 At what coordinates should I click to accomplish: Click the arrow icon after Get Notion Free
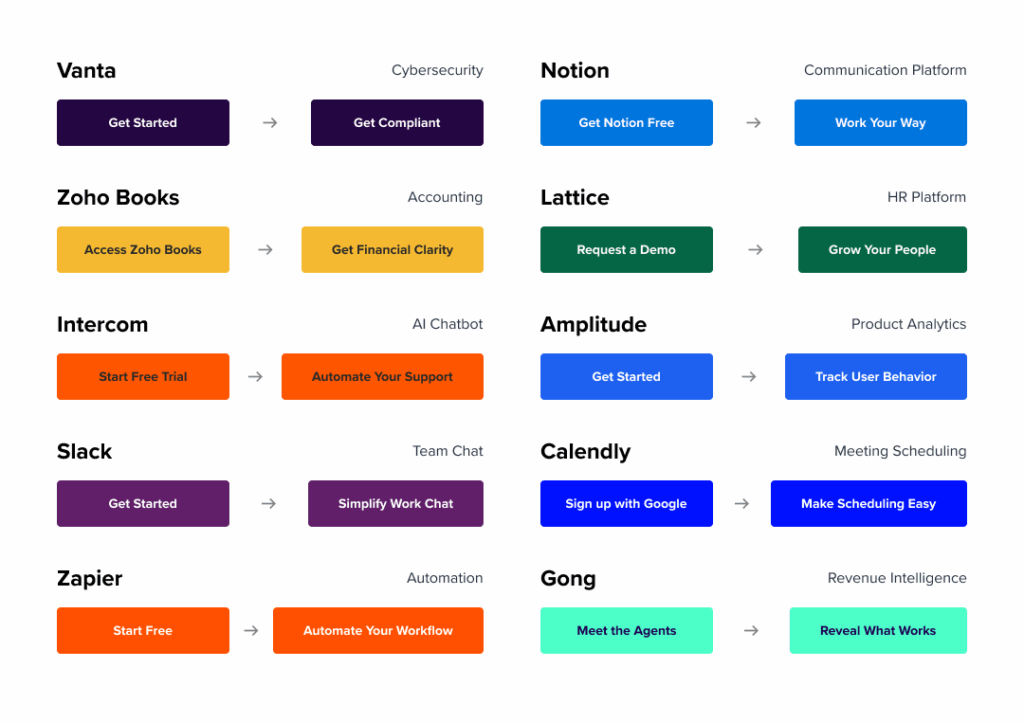(753, 123)
